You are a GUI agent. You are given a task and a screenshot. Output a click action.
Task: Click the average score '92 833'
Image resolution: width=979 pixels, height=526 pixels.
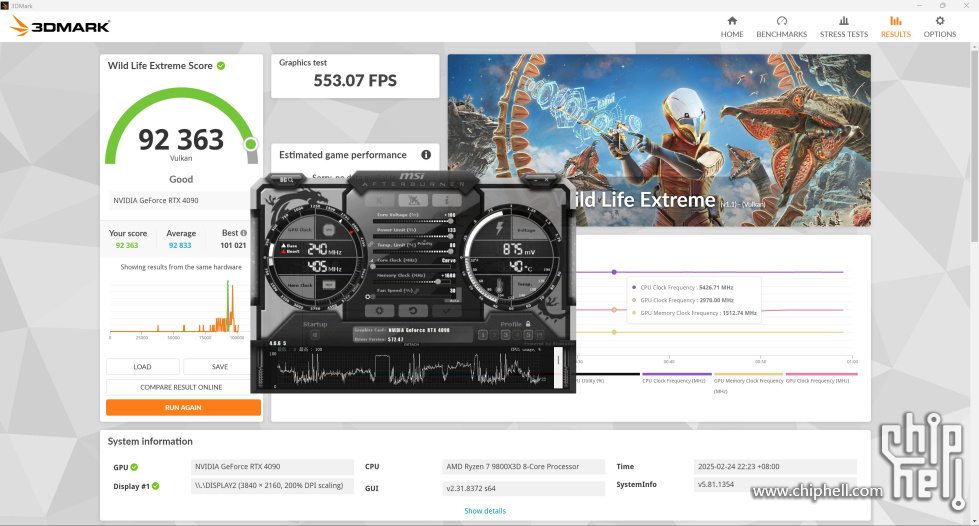coord(180,246)
